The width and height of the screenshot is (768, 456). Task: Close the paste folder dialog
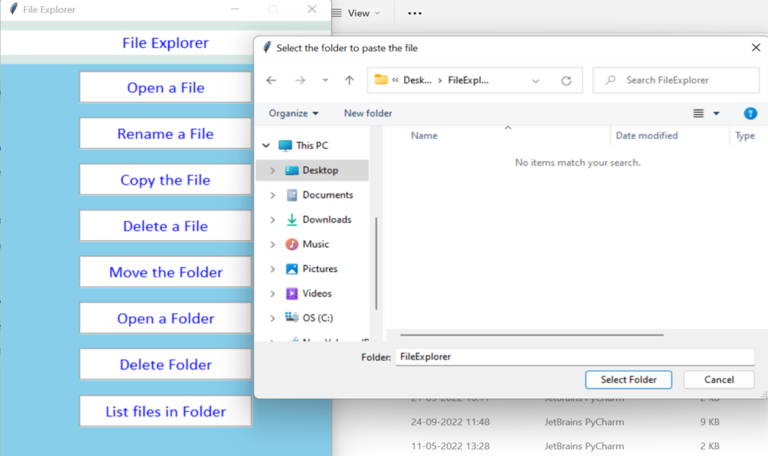pos(756,48)
